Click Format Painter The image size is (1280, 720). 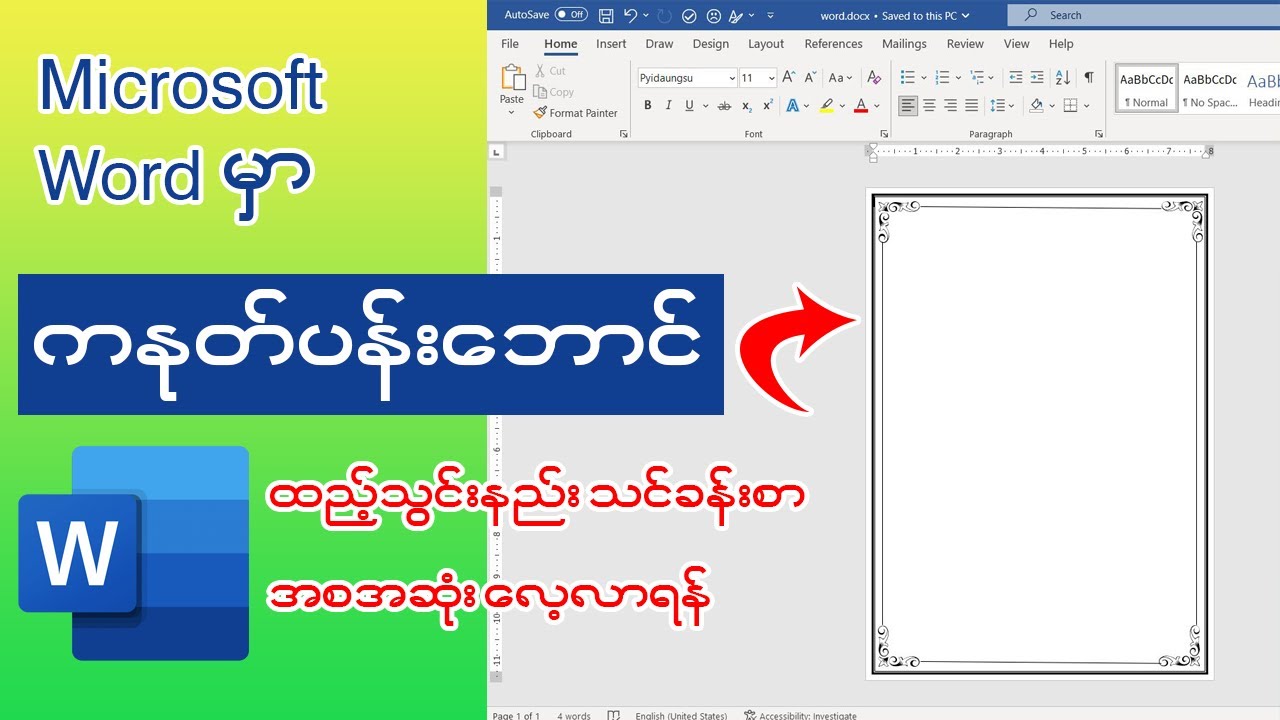(x=575, y=113)
